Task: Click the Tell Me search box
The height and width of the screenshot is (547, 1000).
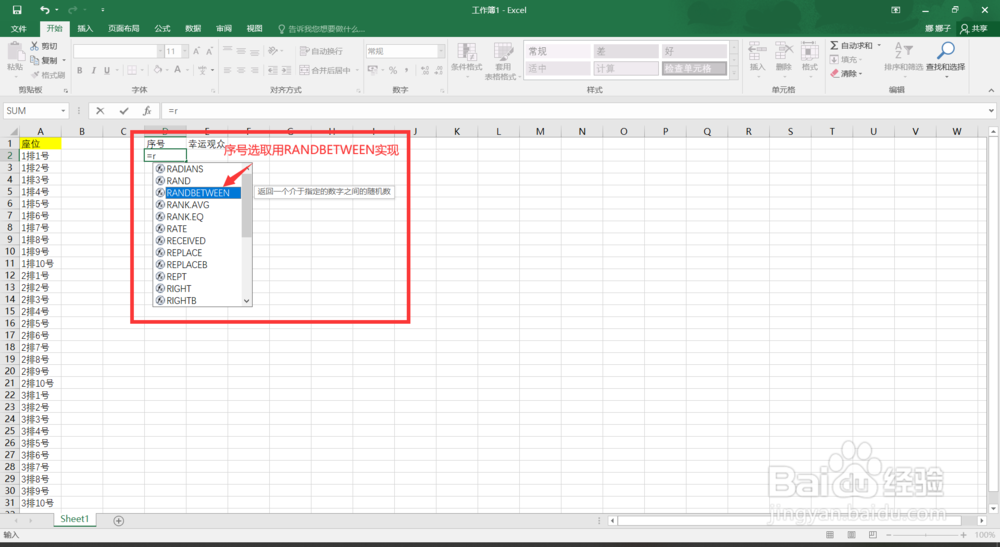Action: coord(322,29)
